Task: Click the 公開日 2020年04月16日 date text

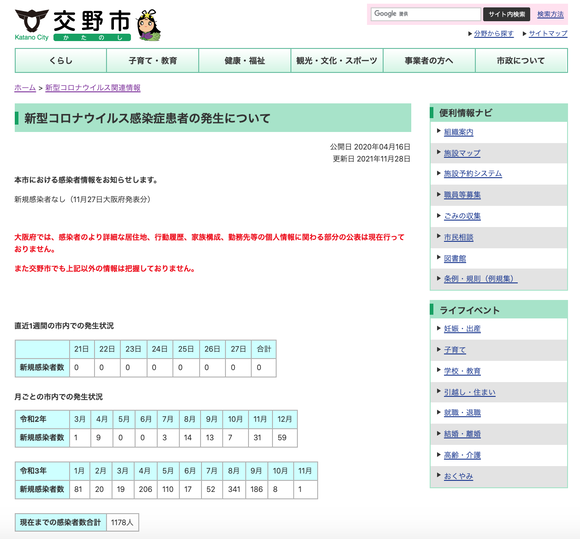Action: point(370,147)
